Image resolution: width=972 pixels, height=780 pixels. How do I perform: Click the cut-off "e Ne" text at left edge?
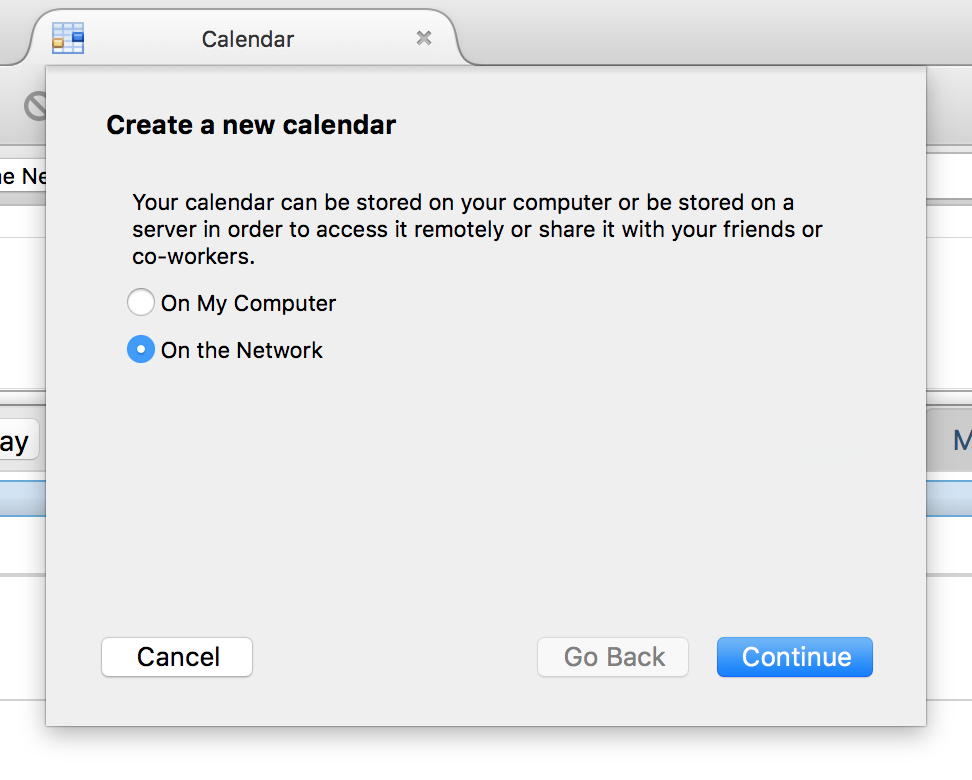[23, 177]
